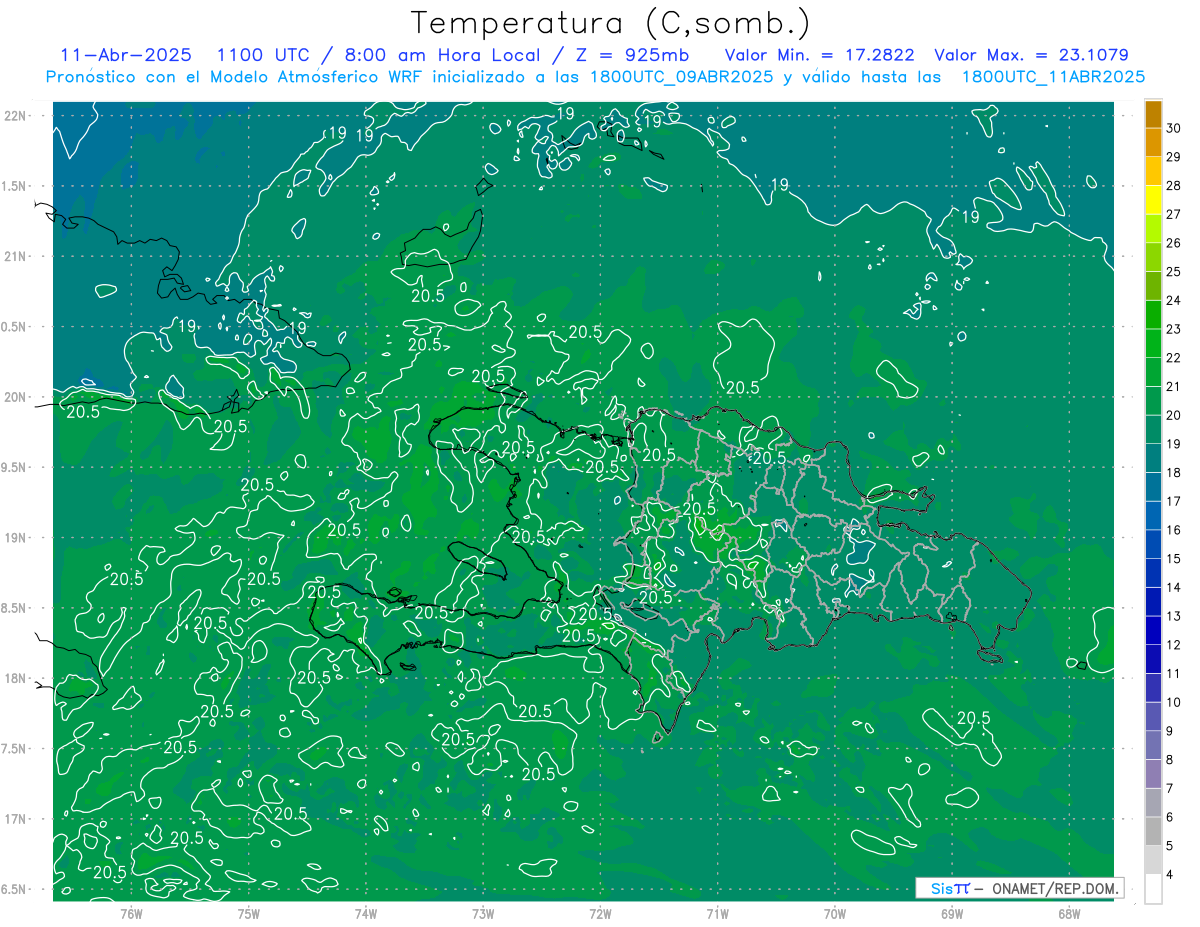
Task: Select the '7.5N' latitude tick label
Action: point(15,748)
